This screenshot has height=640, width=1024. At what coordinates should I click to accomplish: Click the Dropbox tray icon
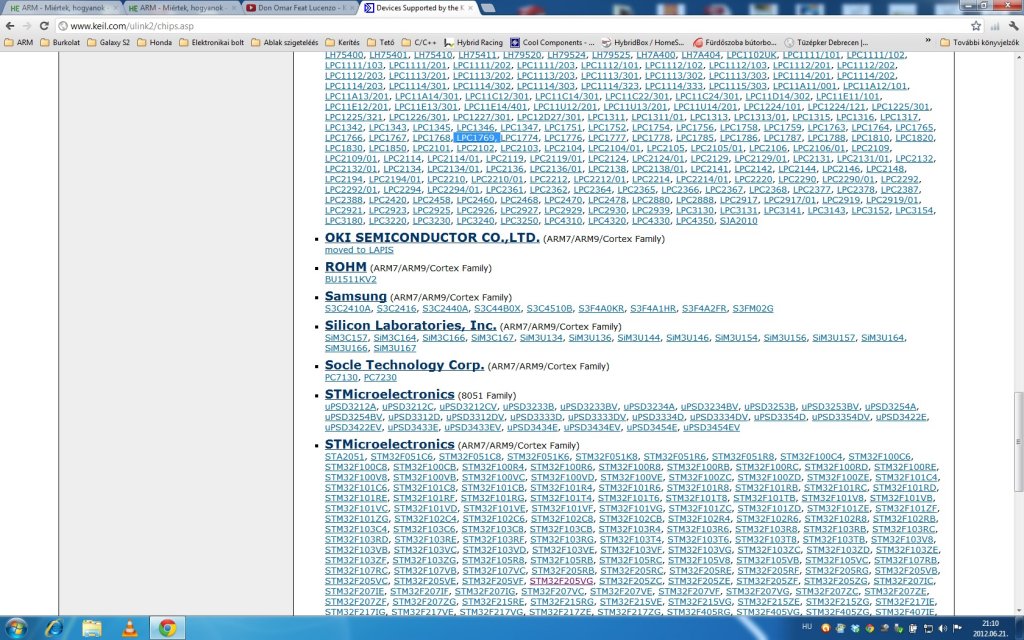[855, 628]
